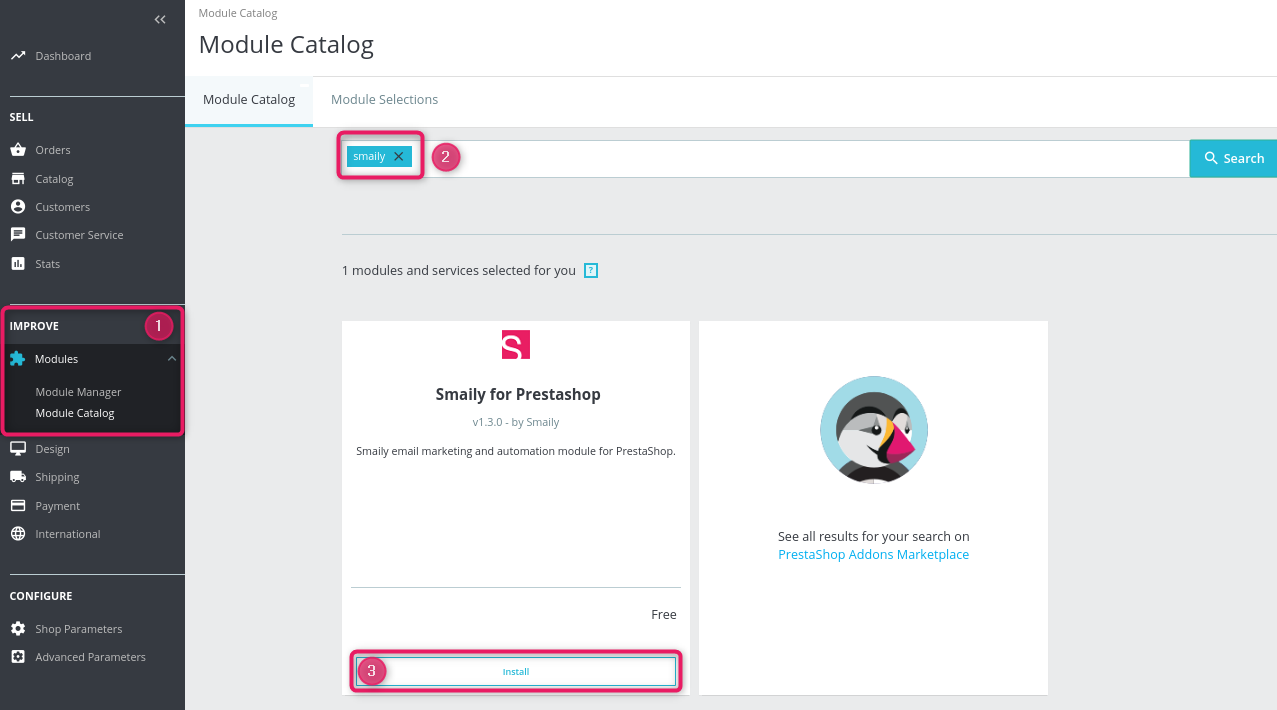Screen dimensions: 1277x710
Task: Select Module Catalog in the sidebar submenu
Action: (x=75, y=413)
